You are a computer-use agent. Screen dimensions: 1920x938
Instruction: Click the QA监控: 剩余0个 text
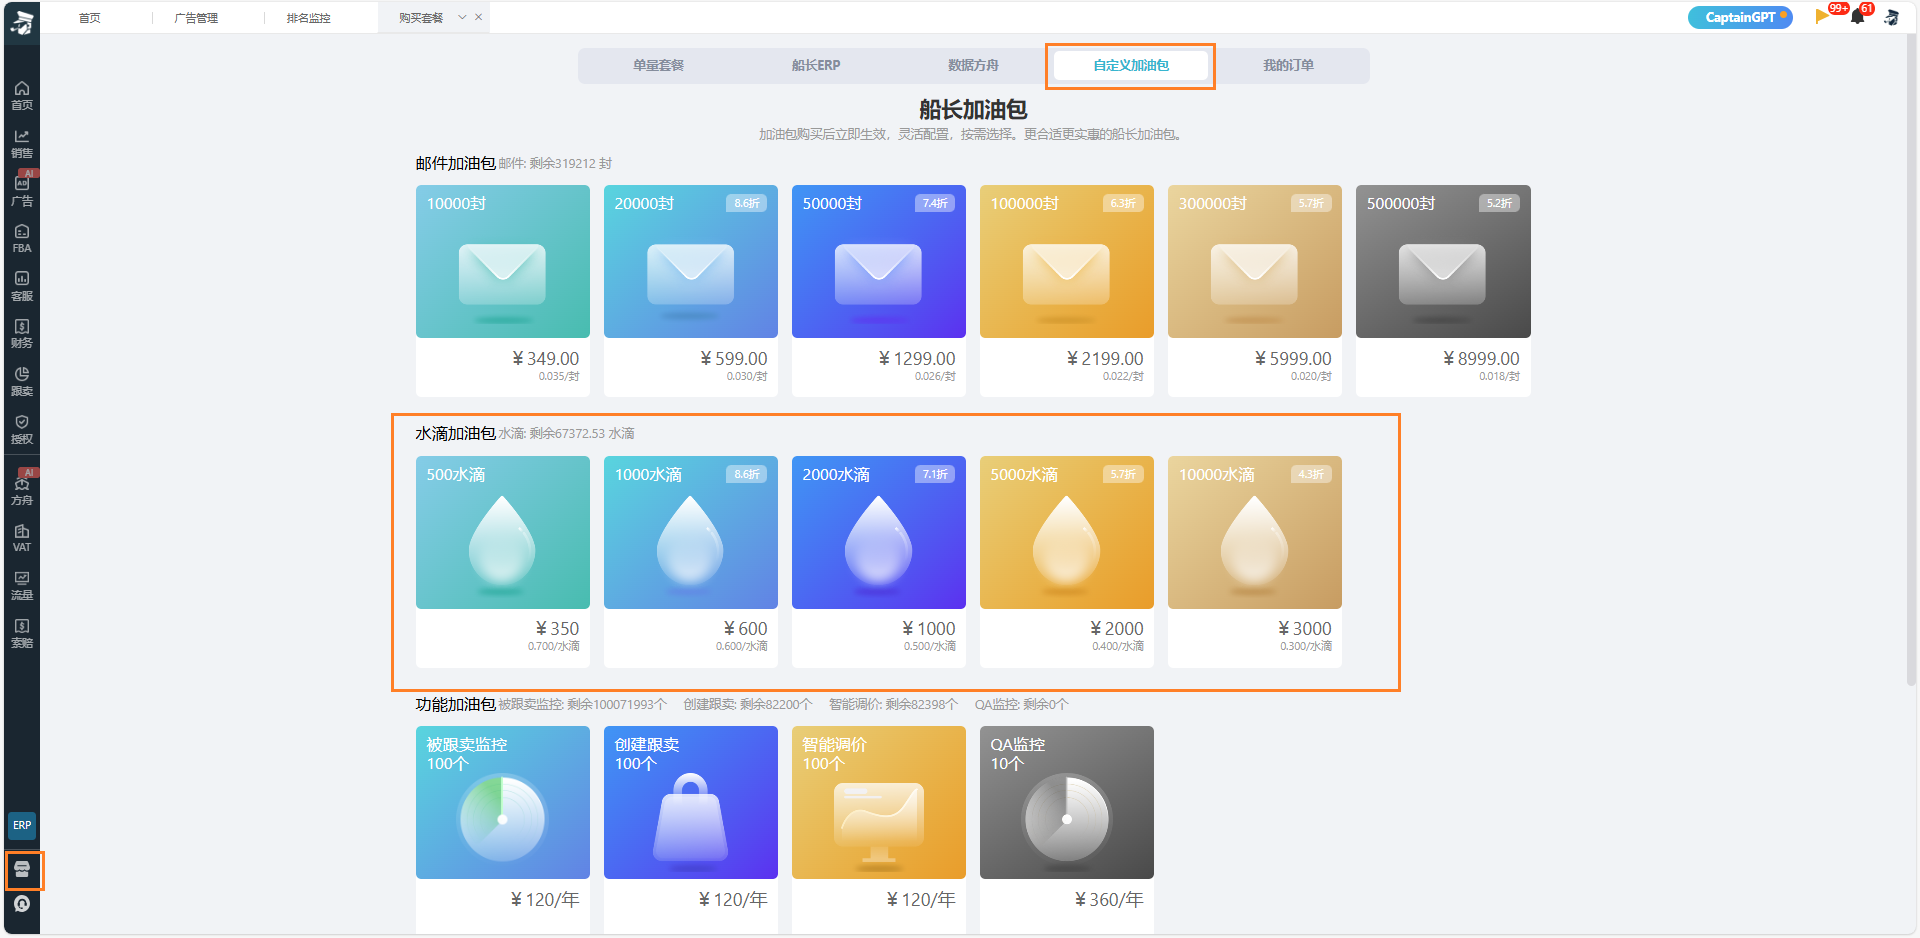(1022, 705)
